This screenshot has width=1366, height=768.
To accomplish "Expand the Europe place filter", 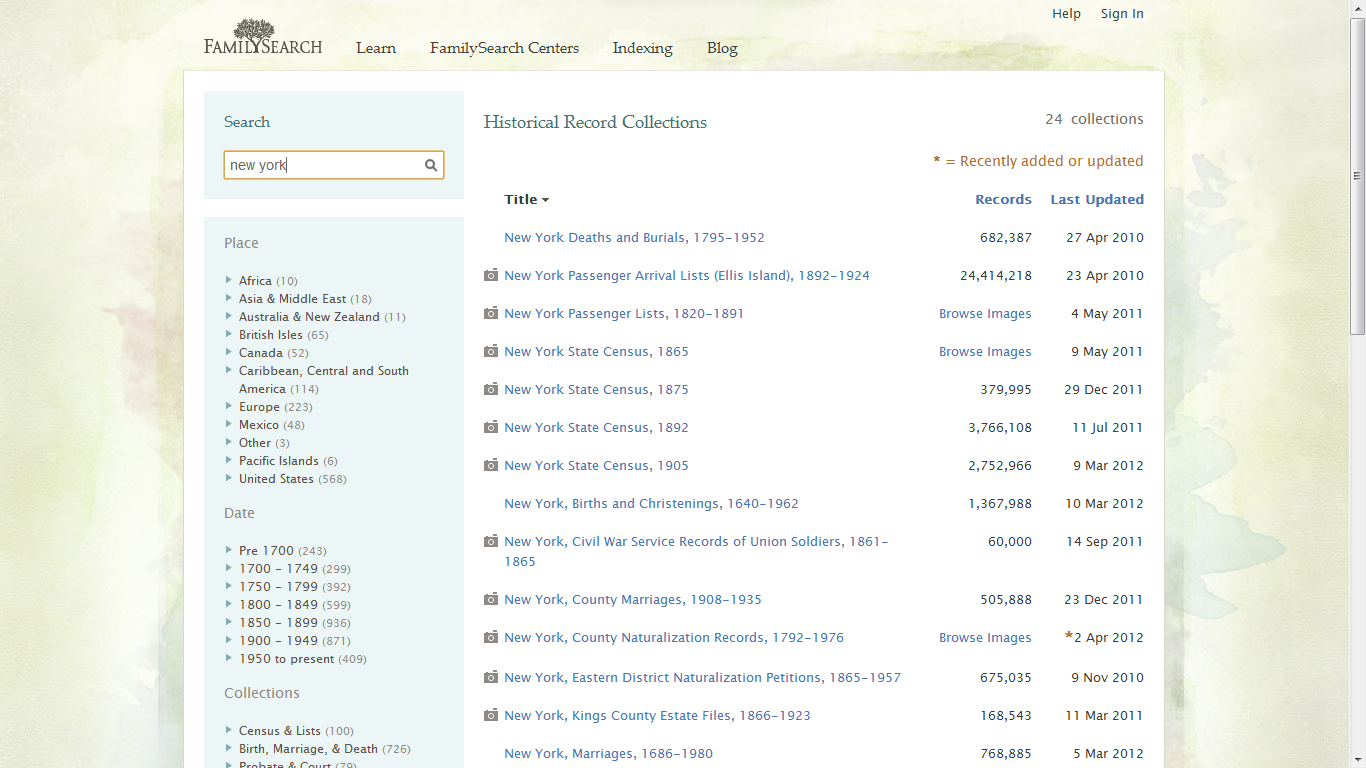I will click(x=229, y=406).
